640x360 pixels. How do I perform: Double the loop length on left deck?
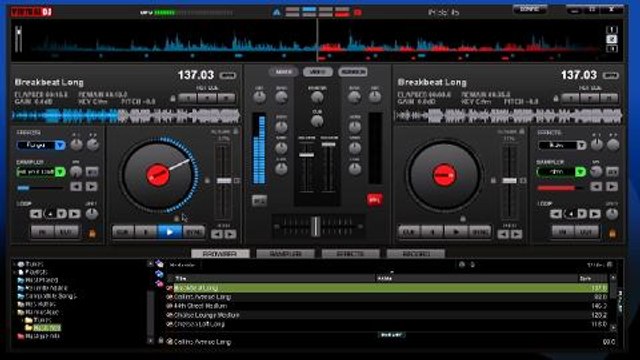75,213
